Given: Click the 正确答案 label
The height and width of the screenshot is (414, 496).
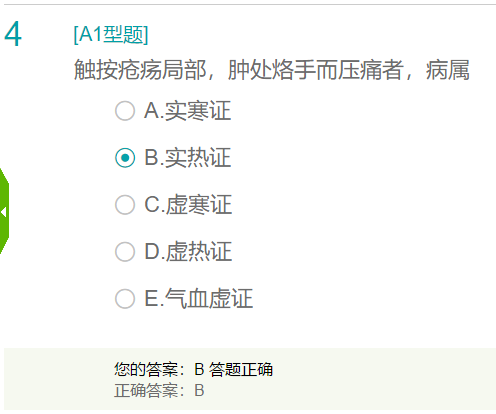Looking at the screenshot, I should [149, 390].
